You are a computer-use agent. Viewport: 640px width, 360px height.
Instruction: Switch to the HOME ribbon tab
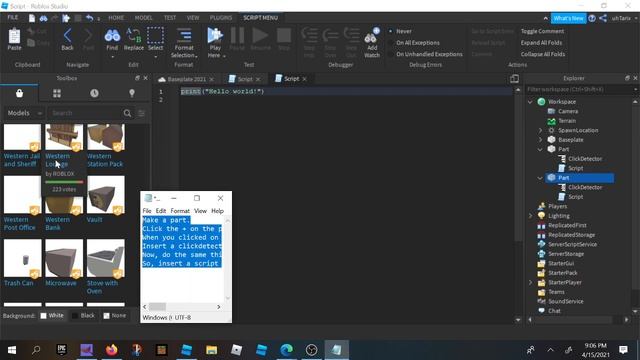click(x=116, y=18)
